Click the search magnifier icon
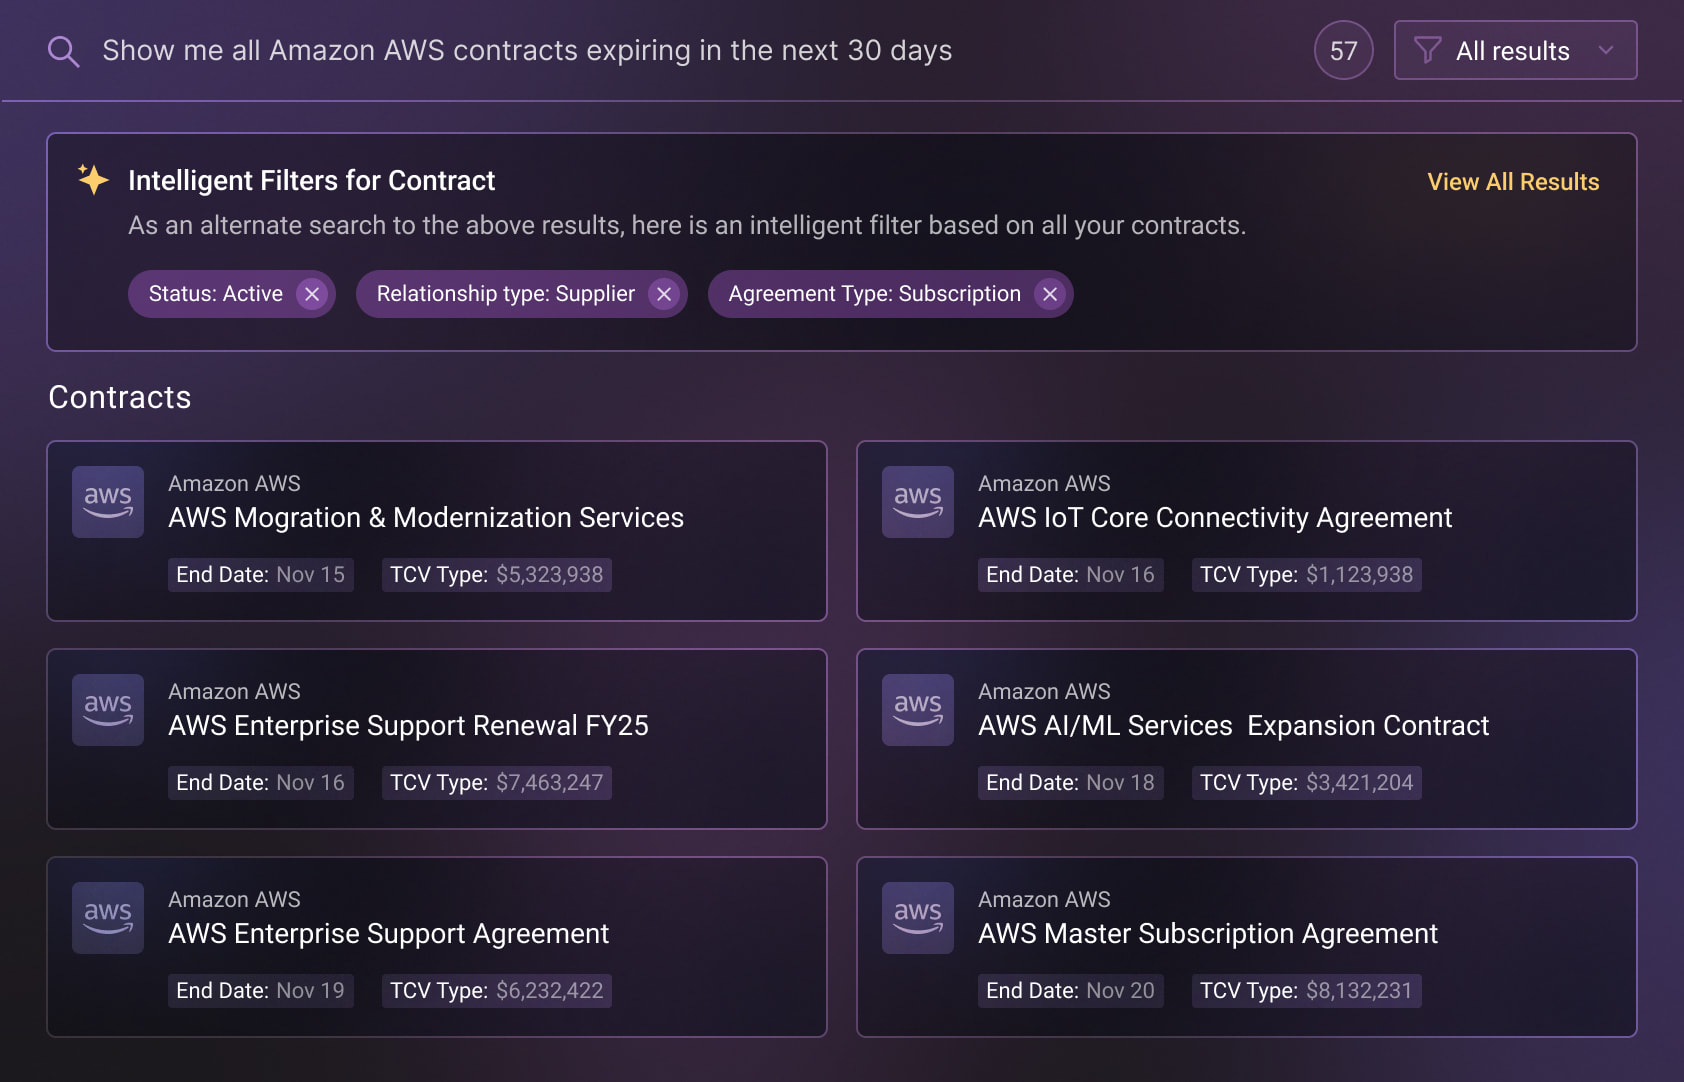Viewport: 1684px width, 1082px height. point(63,51)
